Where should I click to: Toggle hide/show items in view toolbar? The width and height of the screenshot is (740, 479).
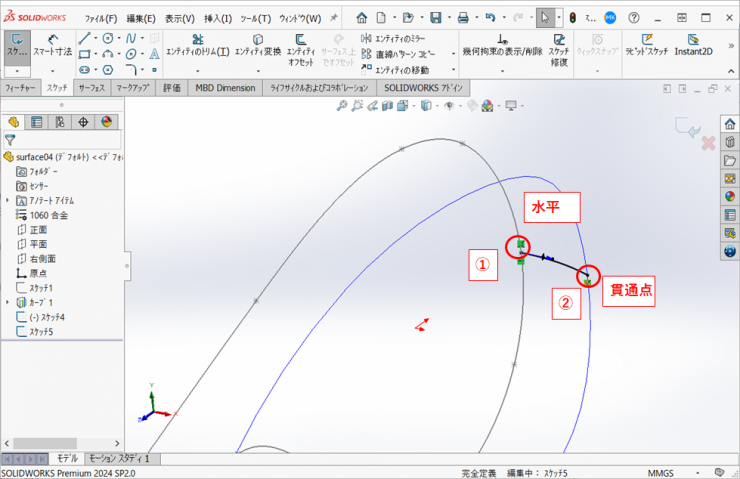450,106
